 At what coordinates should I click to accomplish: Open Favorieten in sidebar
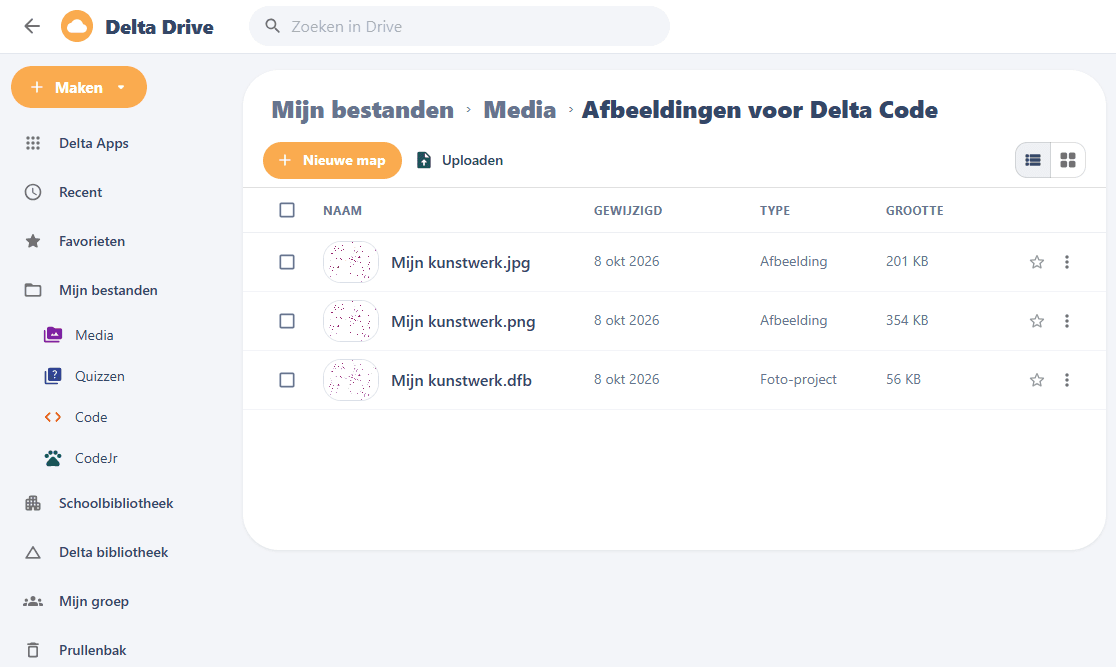[x=92, y=241]
